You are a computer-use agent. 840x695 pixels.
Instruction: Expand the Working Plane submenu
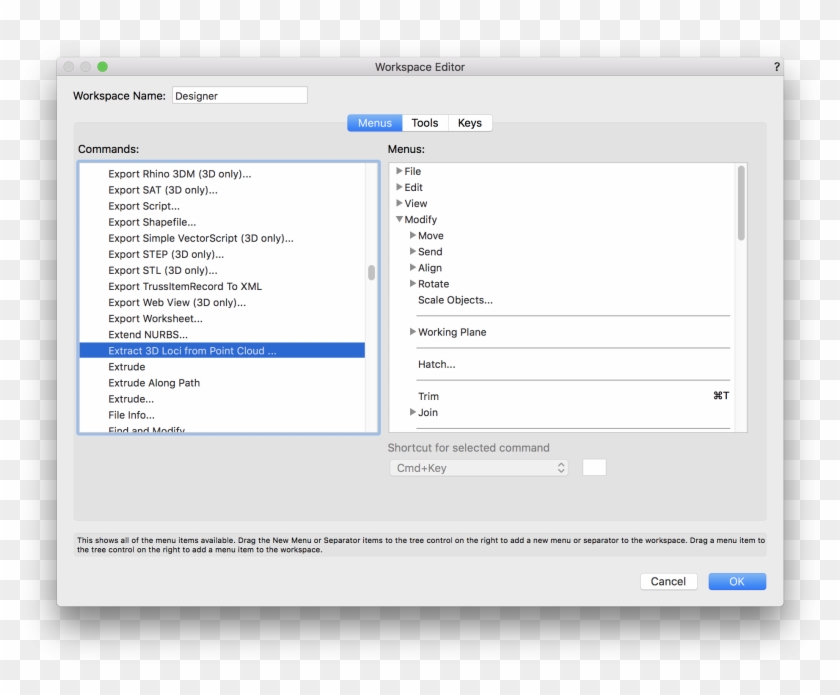point(413,332)
